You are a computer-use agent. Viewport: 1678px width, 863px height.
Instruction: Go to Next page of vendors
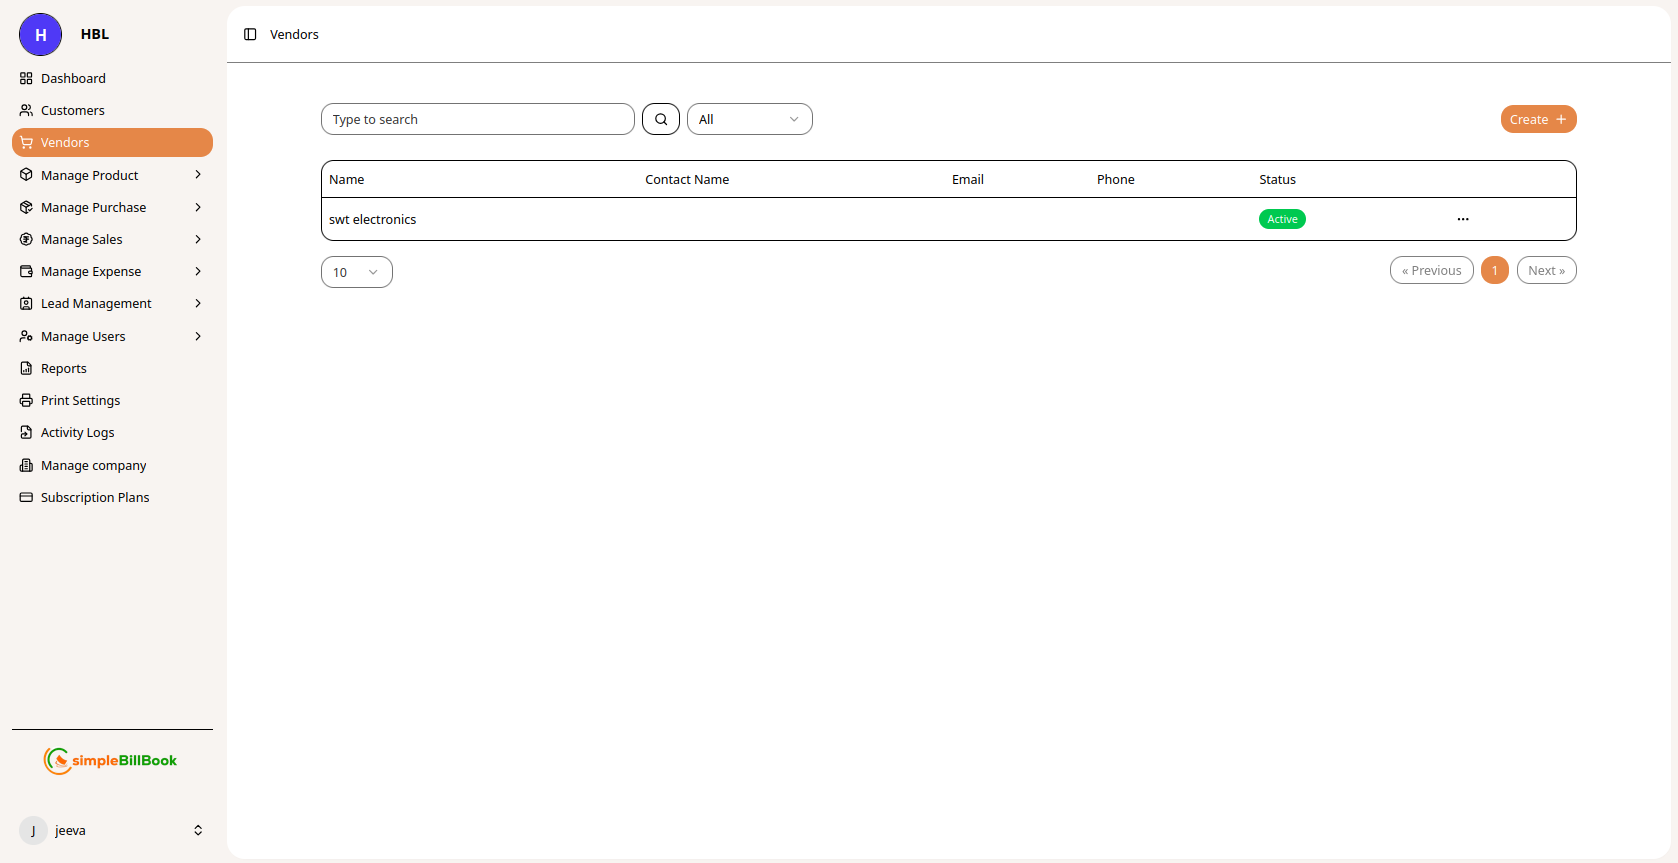click(x=1546, y=270)
